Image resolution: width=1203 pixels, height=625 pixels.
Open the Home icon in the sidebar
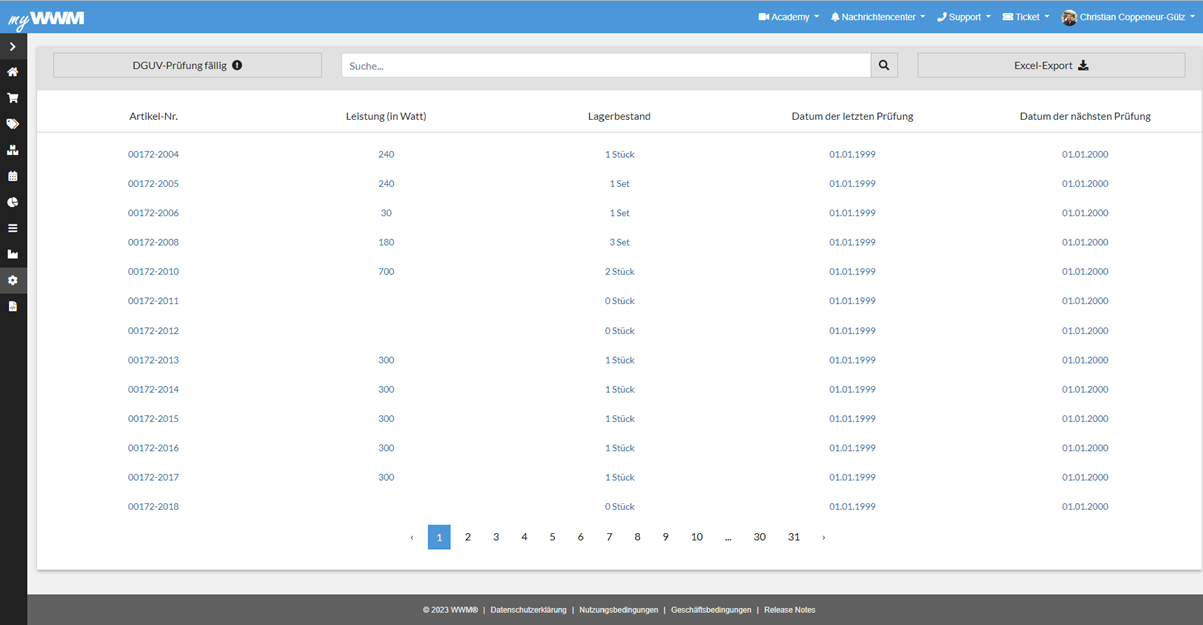coord(13,72)
